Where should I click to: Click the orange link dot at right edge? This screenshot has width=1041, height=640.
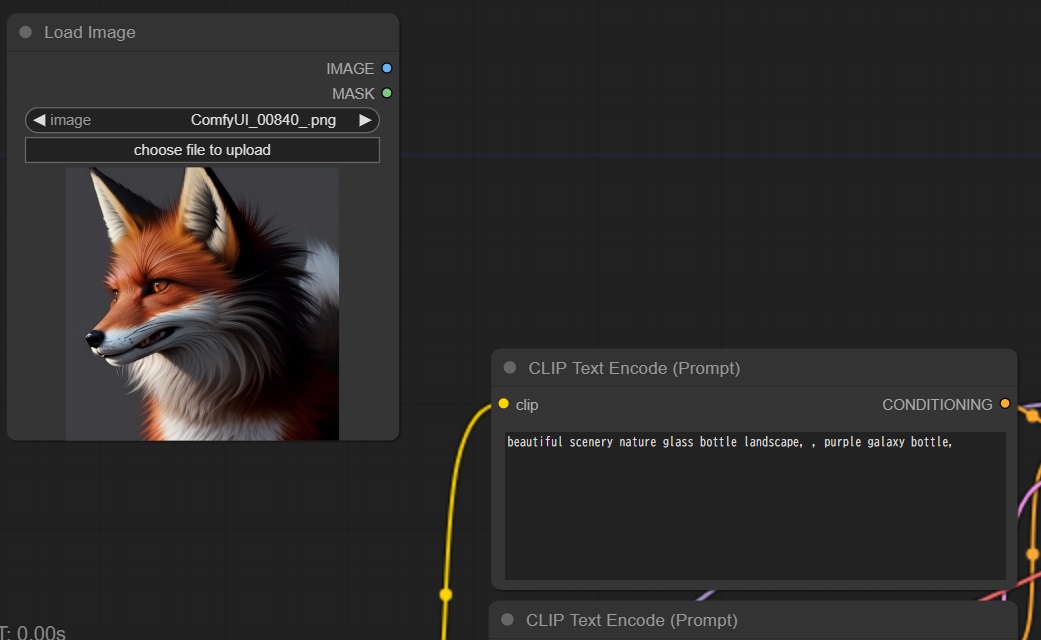click(x=1033, y=553)
